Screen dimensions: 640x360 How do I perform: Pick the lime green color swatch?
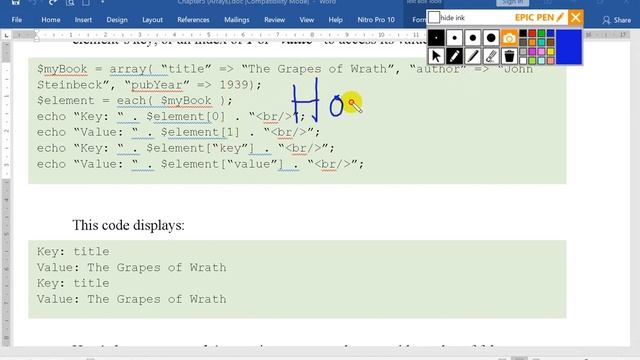532,61
